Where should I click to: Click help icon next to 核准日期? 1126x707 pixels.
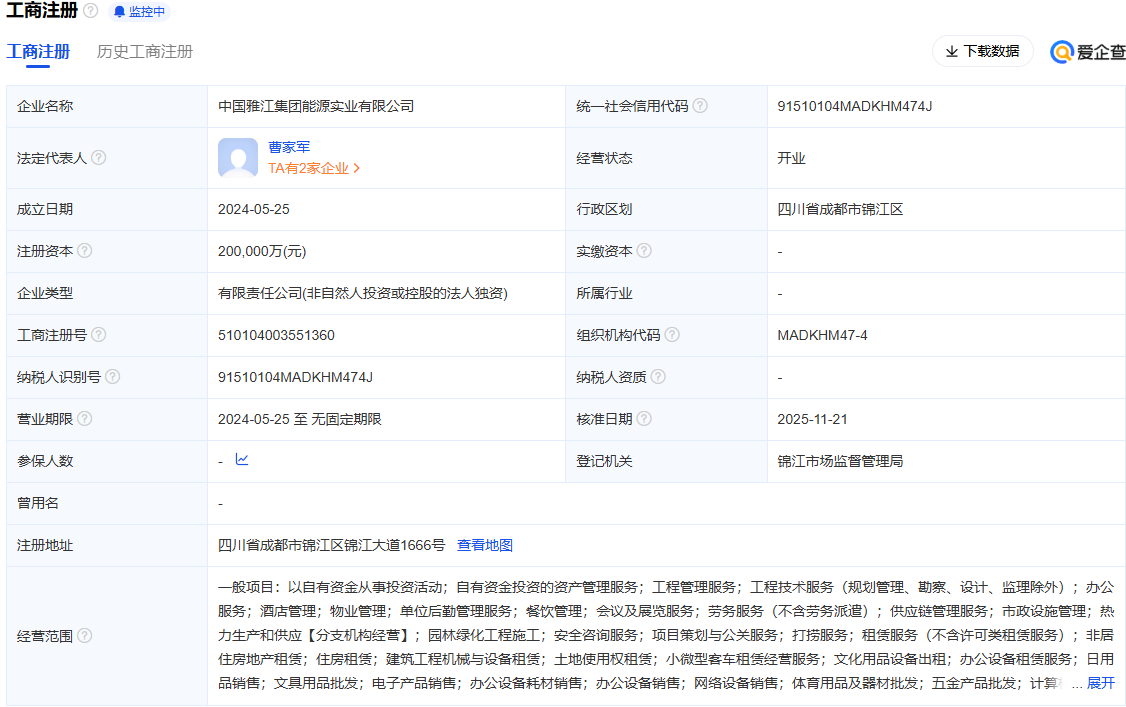point(644,419)
